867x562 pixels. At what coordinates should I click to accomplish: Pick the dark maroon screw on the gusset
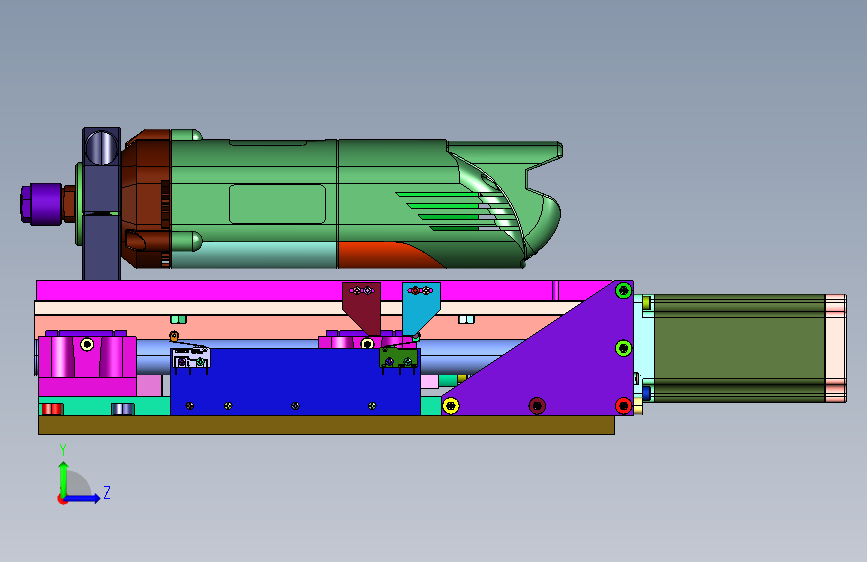tap(537, 405)
